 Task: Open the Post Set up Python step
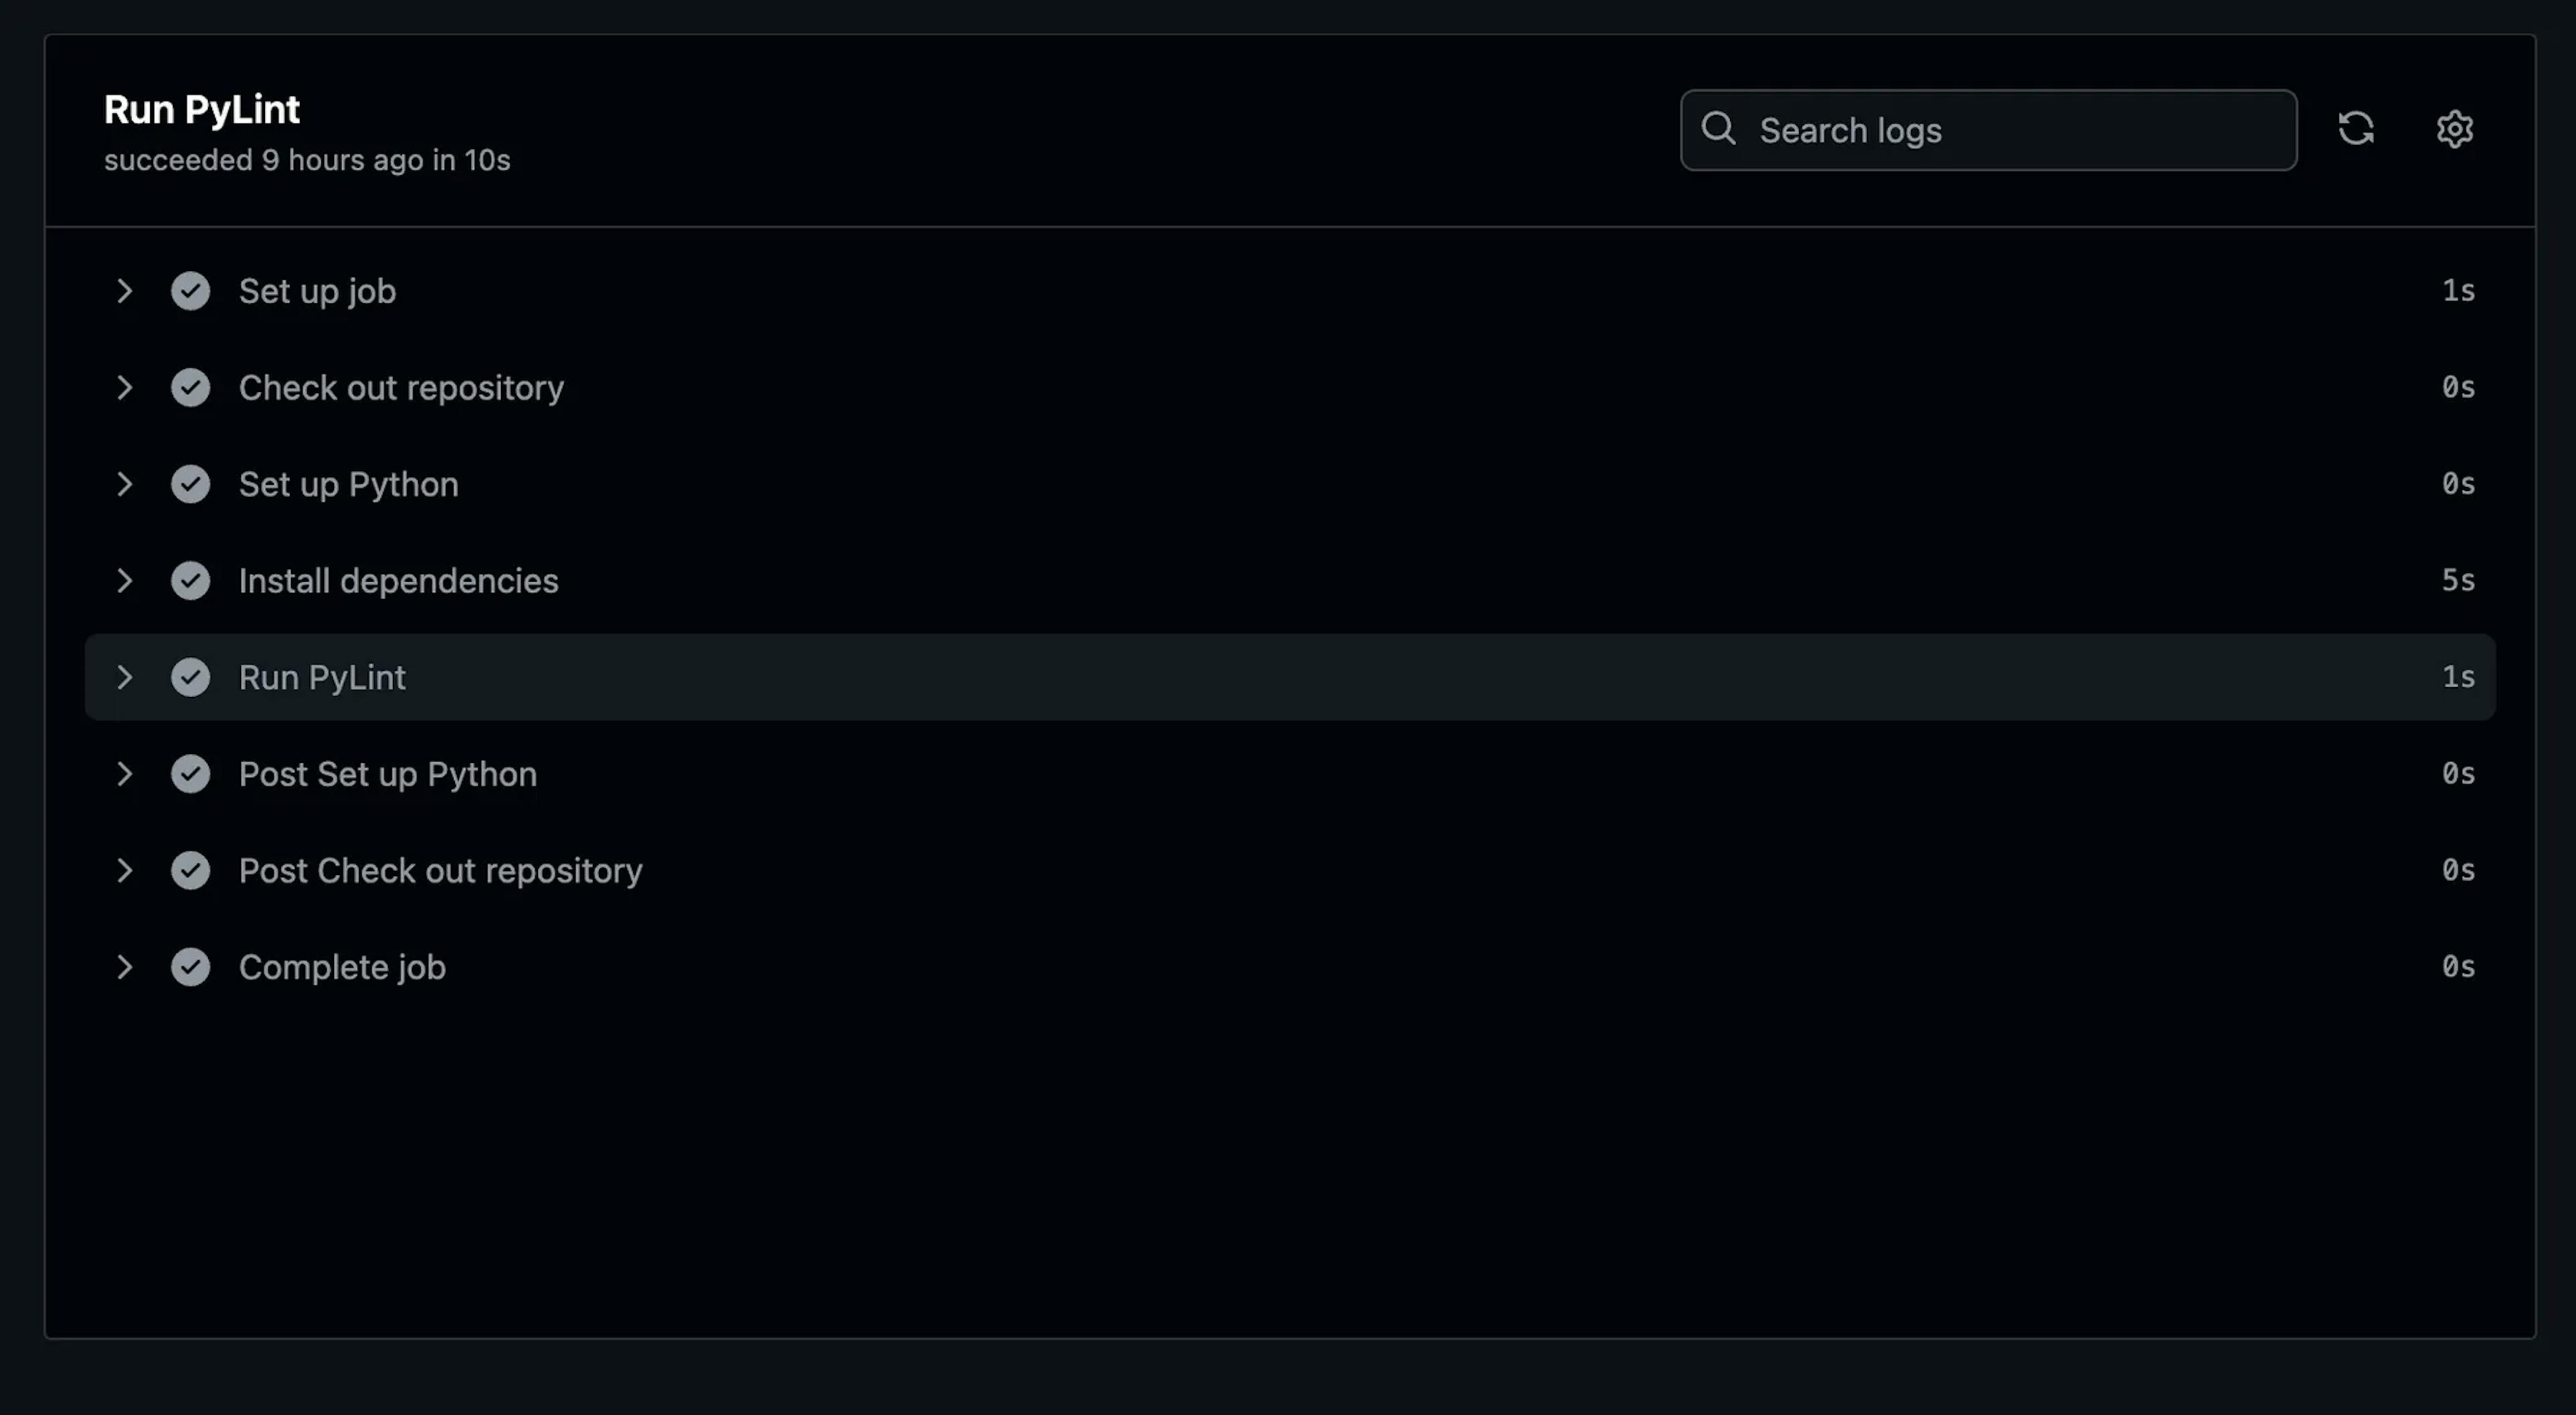(387, 774)
